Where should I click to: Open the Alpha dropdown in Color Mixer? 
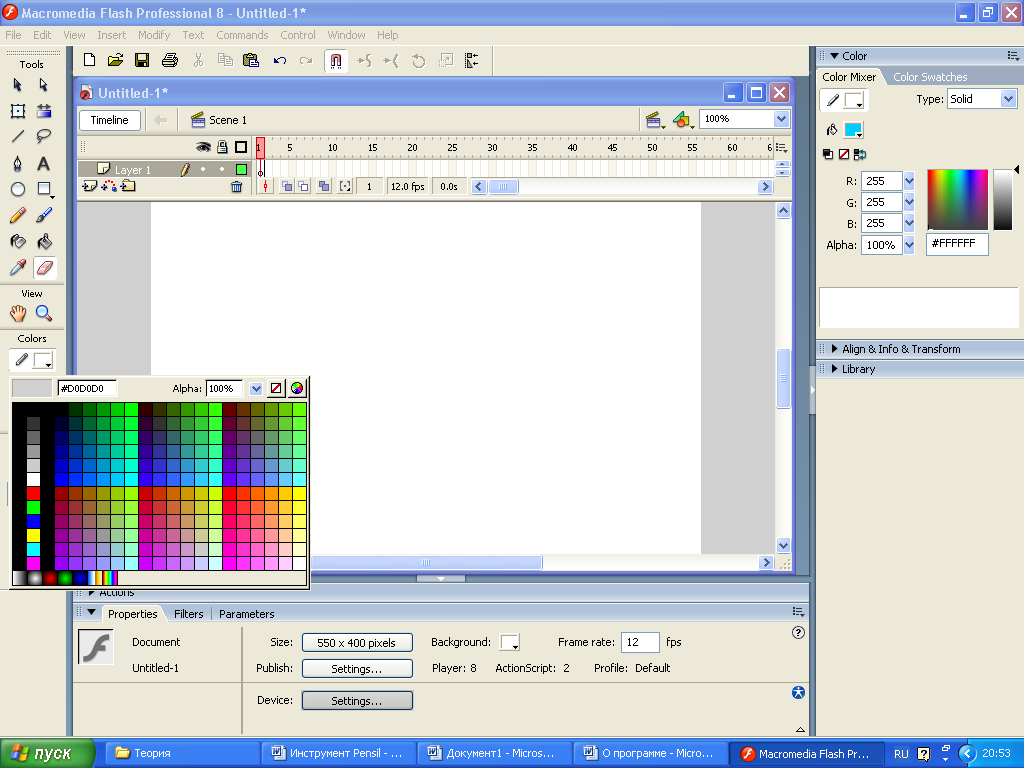click(909, 246)
